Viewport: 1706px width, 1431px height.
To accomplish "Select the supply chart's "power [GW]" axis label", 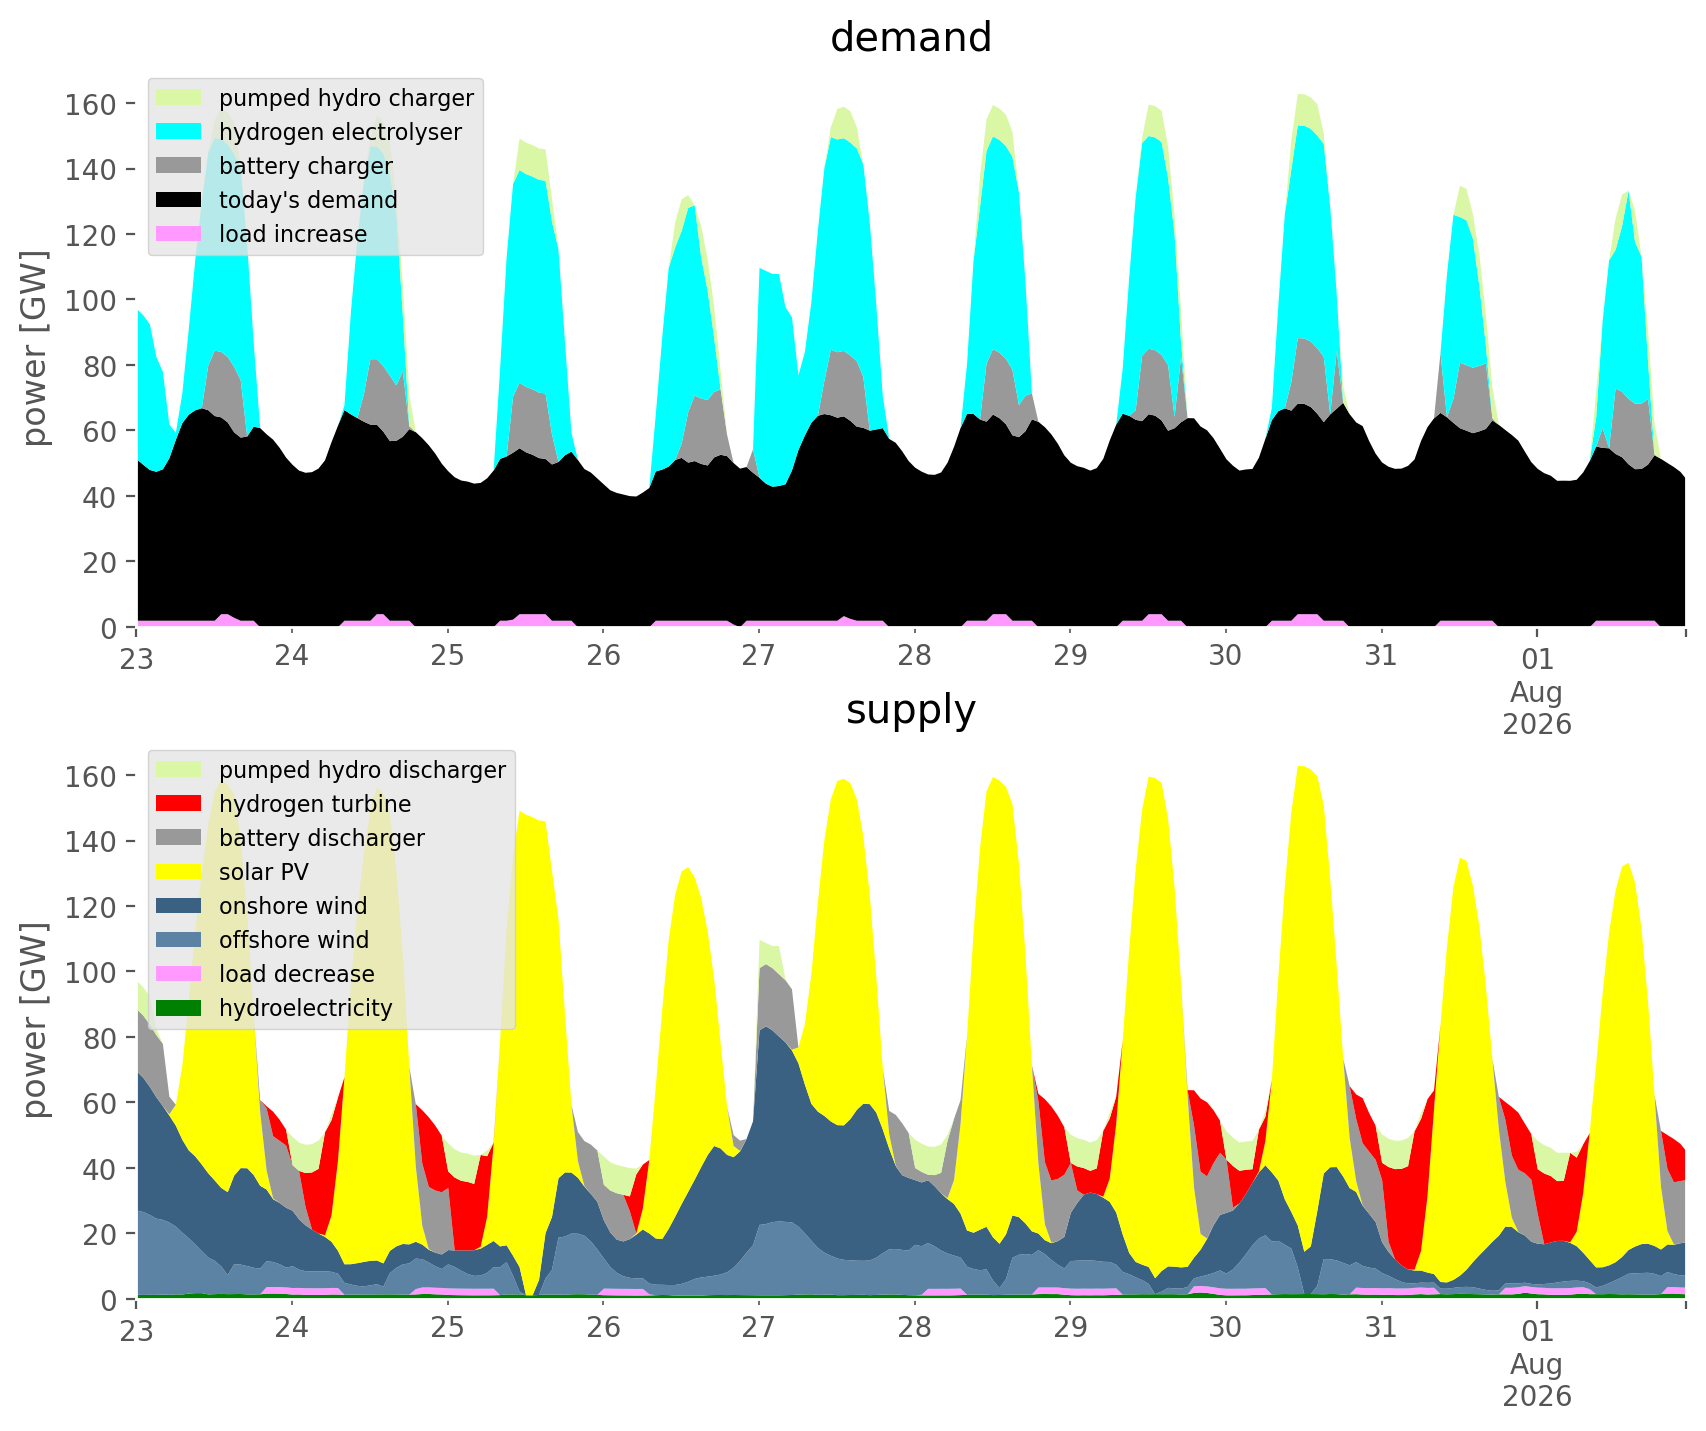I will point(35,1021).
